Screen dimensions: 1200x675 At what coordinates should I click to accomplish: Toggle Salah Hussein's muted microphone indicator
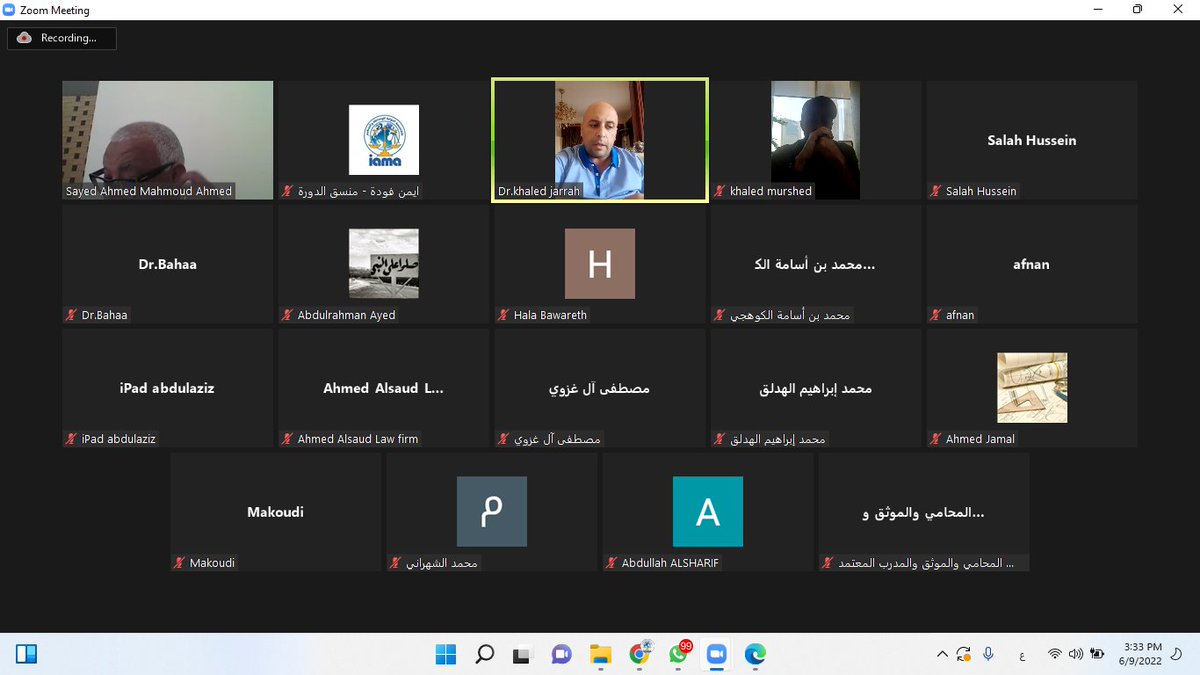pyautogui.click(x=935, y=190)
